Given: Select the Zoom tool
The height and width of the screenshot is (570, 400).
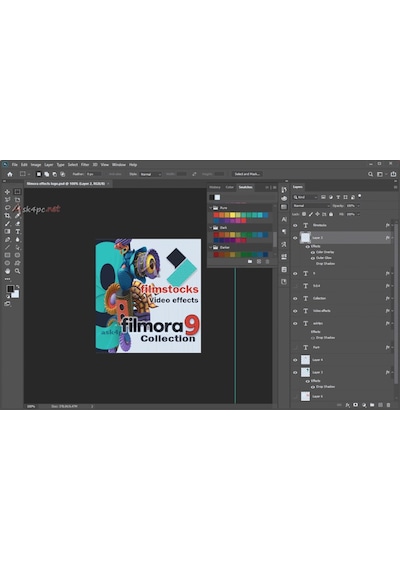Looking at the screenshot, I should (17, 271).
